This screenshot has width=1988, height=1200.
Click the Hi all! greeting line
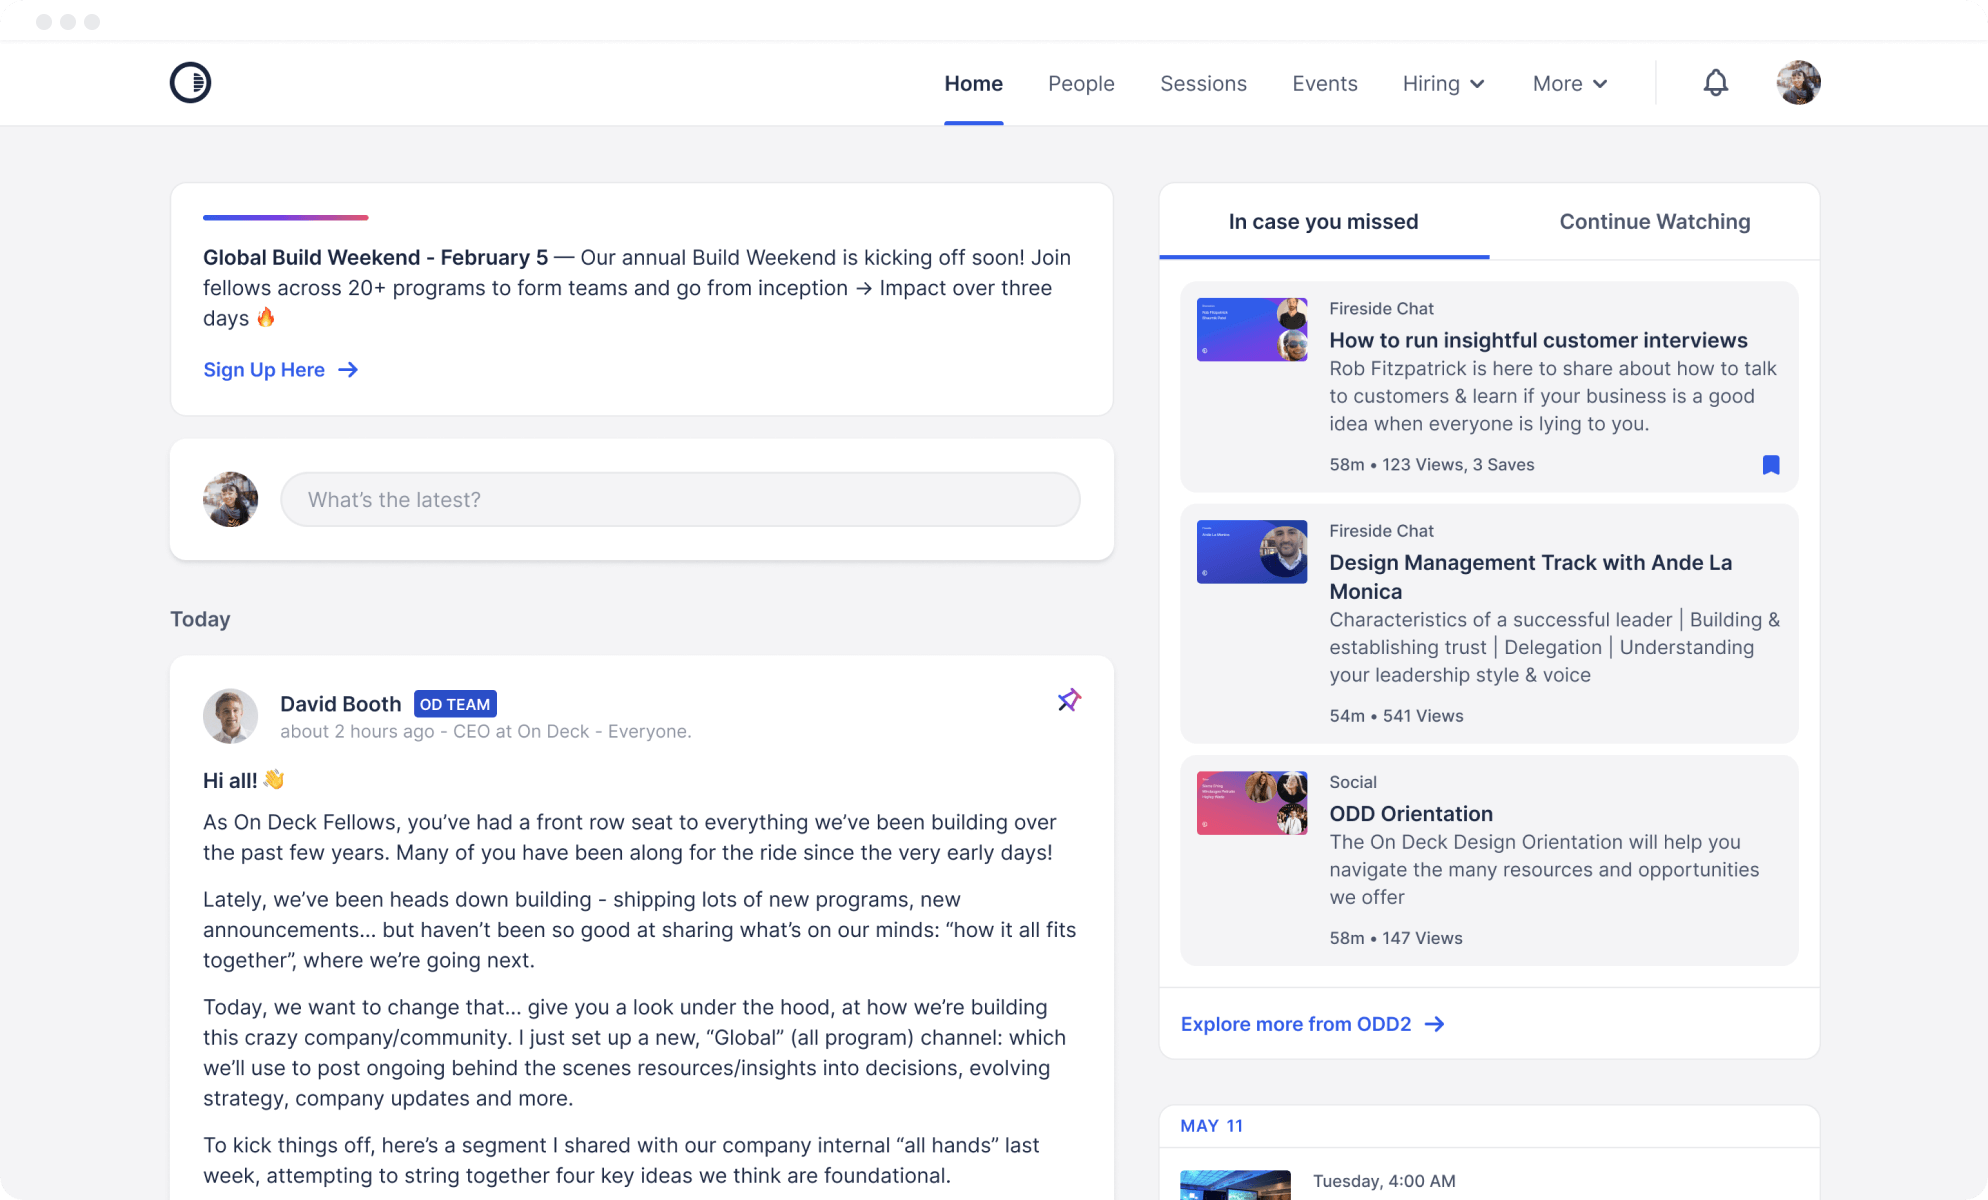click(x=244, y=780)
